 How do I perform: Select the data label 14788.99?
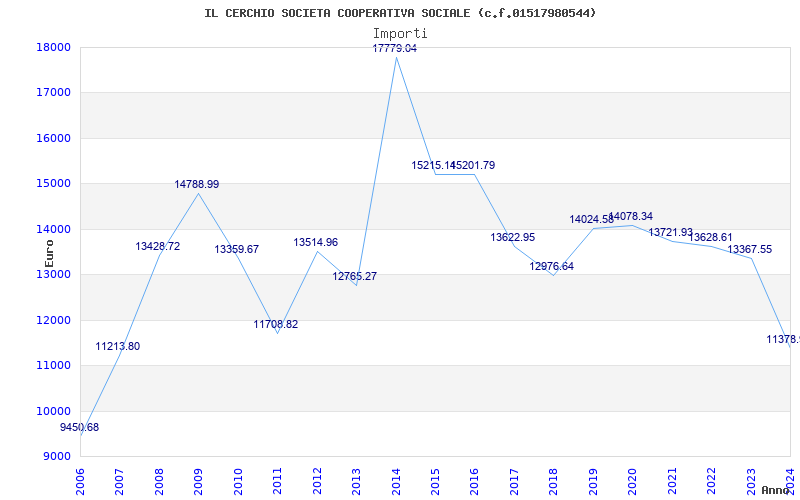[x=197, y=184]
